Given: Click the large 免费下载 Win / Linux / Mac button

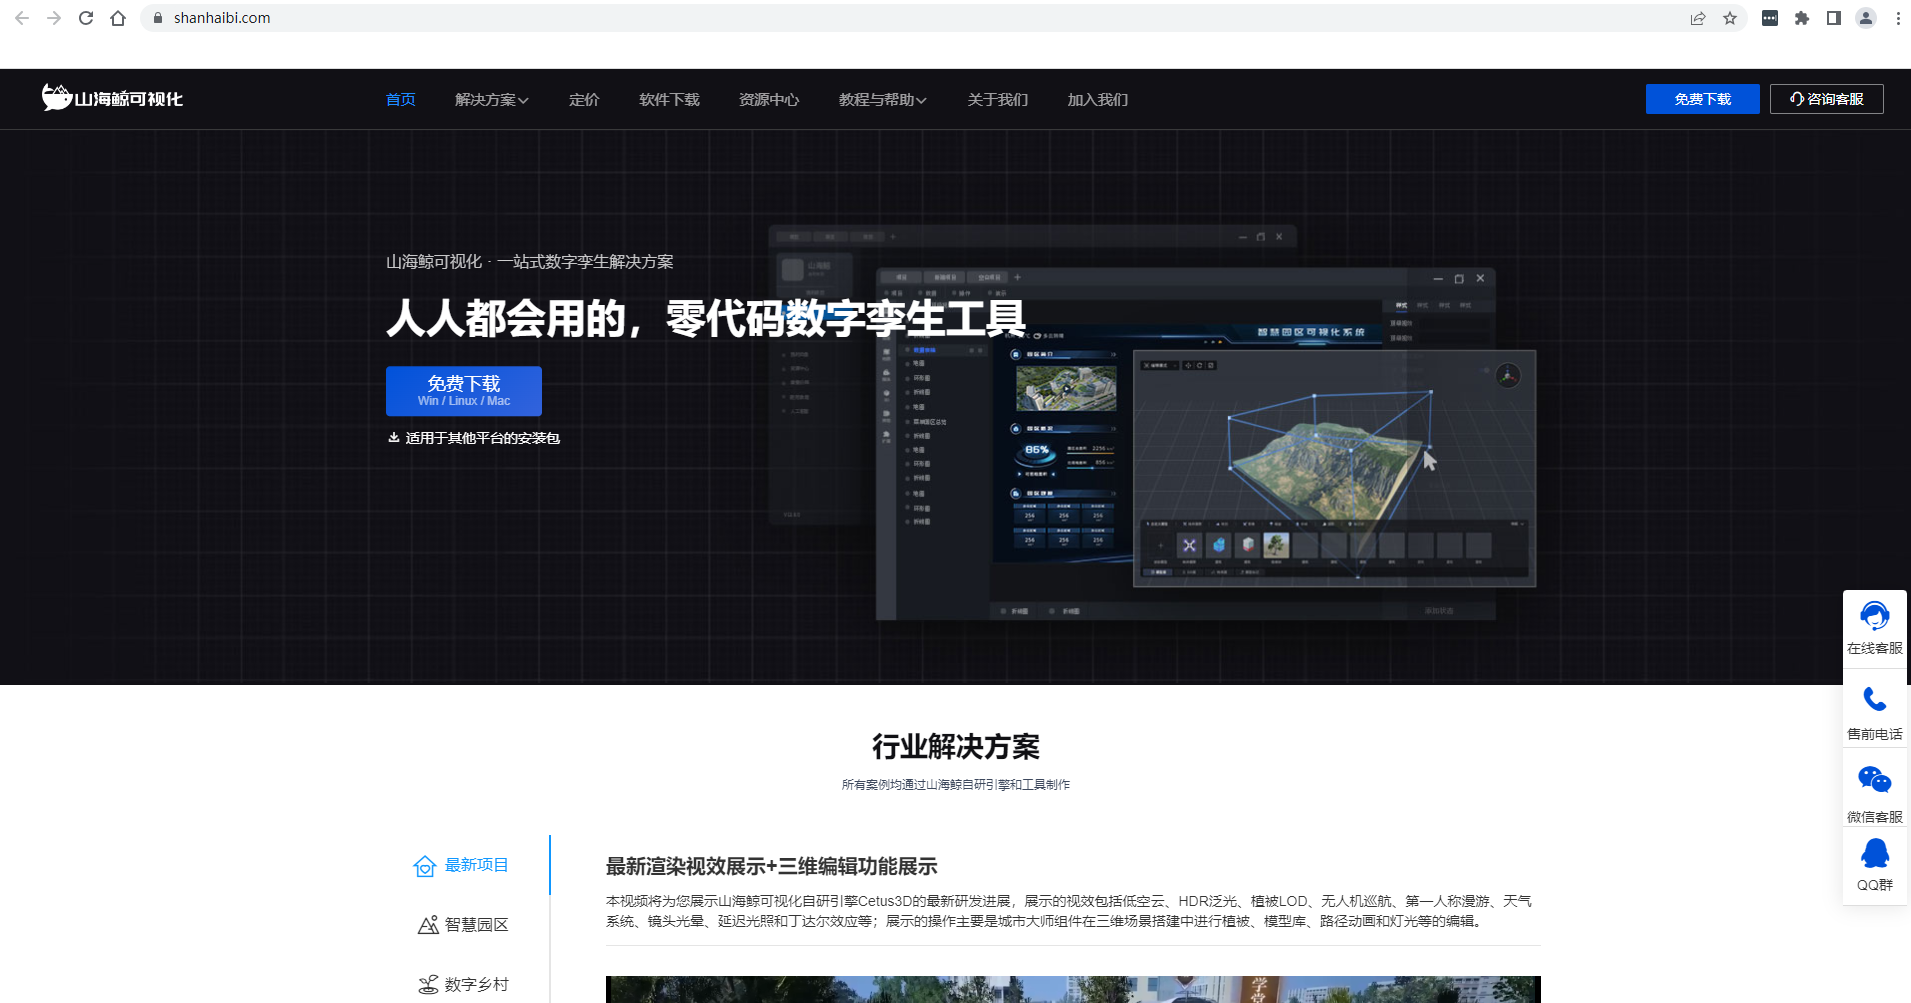Looking at the screenshot, I should point(464,391).
